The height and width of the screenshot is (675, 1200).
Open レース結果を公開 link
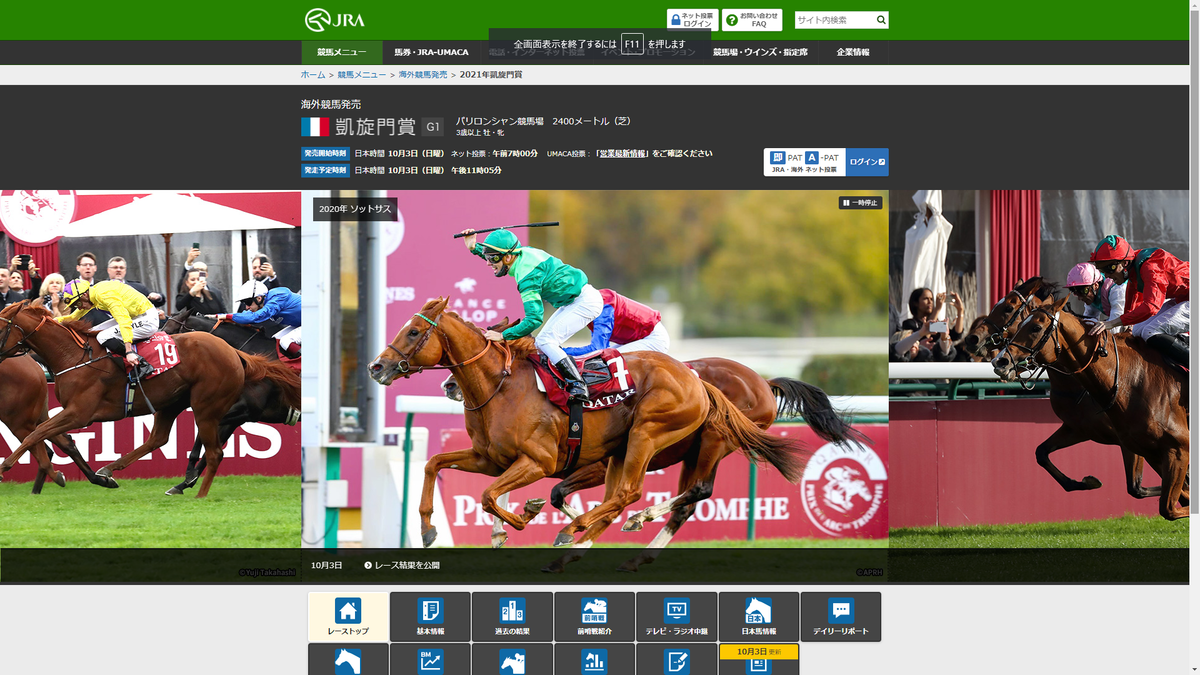tap(402, 565)
